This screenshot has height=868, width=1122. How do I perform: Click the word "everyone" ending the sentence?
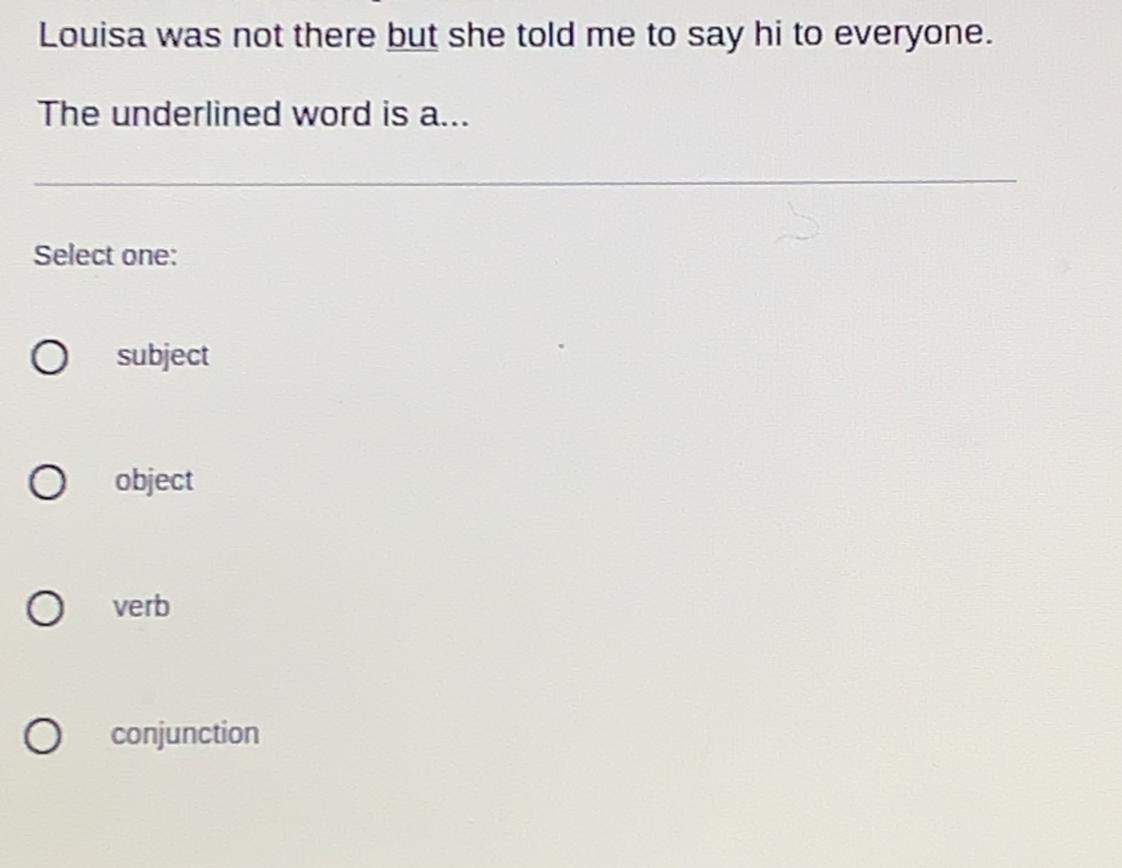tap(909, 34)
